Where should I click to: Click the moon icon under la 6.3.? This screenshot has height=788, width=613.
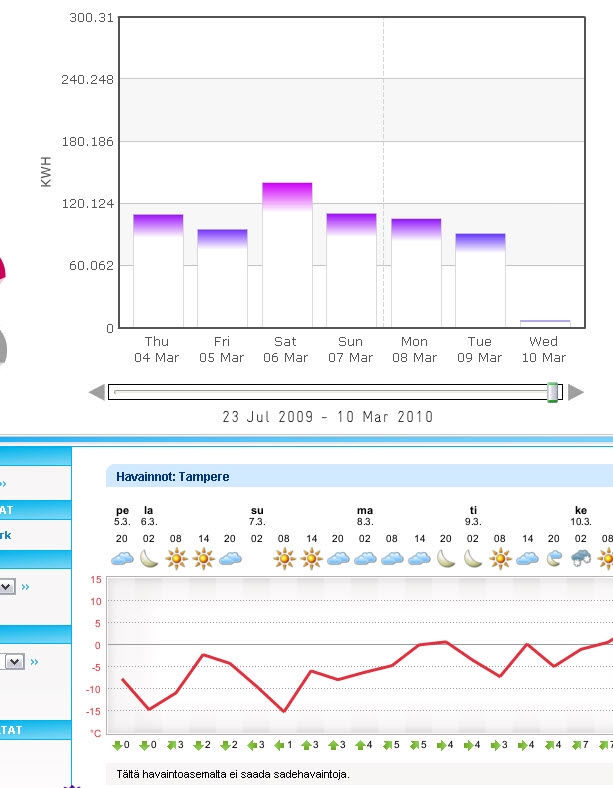coord(149,558)
